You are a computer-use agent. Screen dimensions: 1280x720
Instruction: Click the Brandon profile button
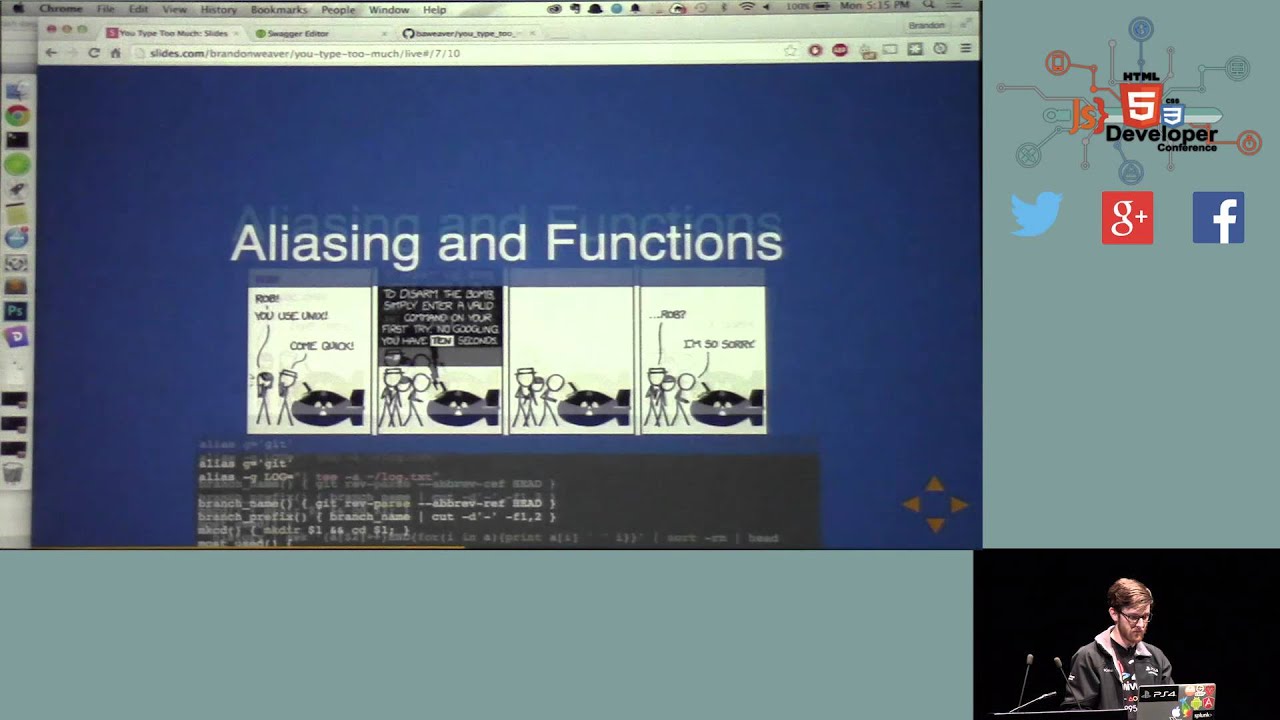coord(925,25)
